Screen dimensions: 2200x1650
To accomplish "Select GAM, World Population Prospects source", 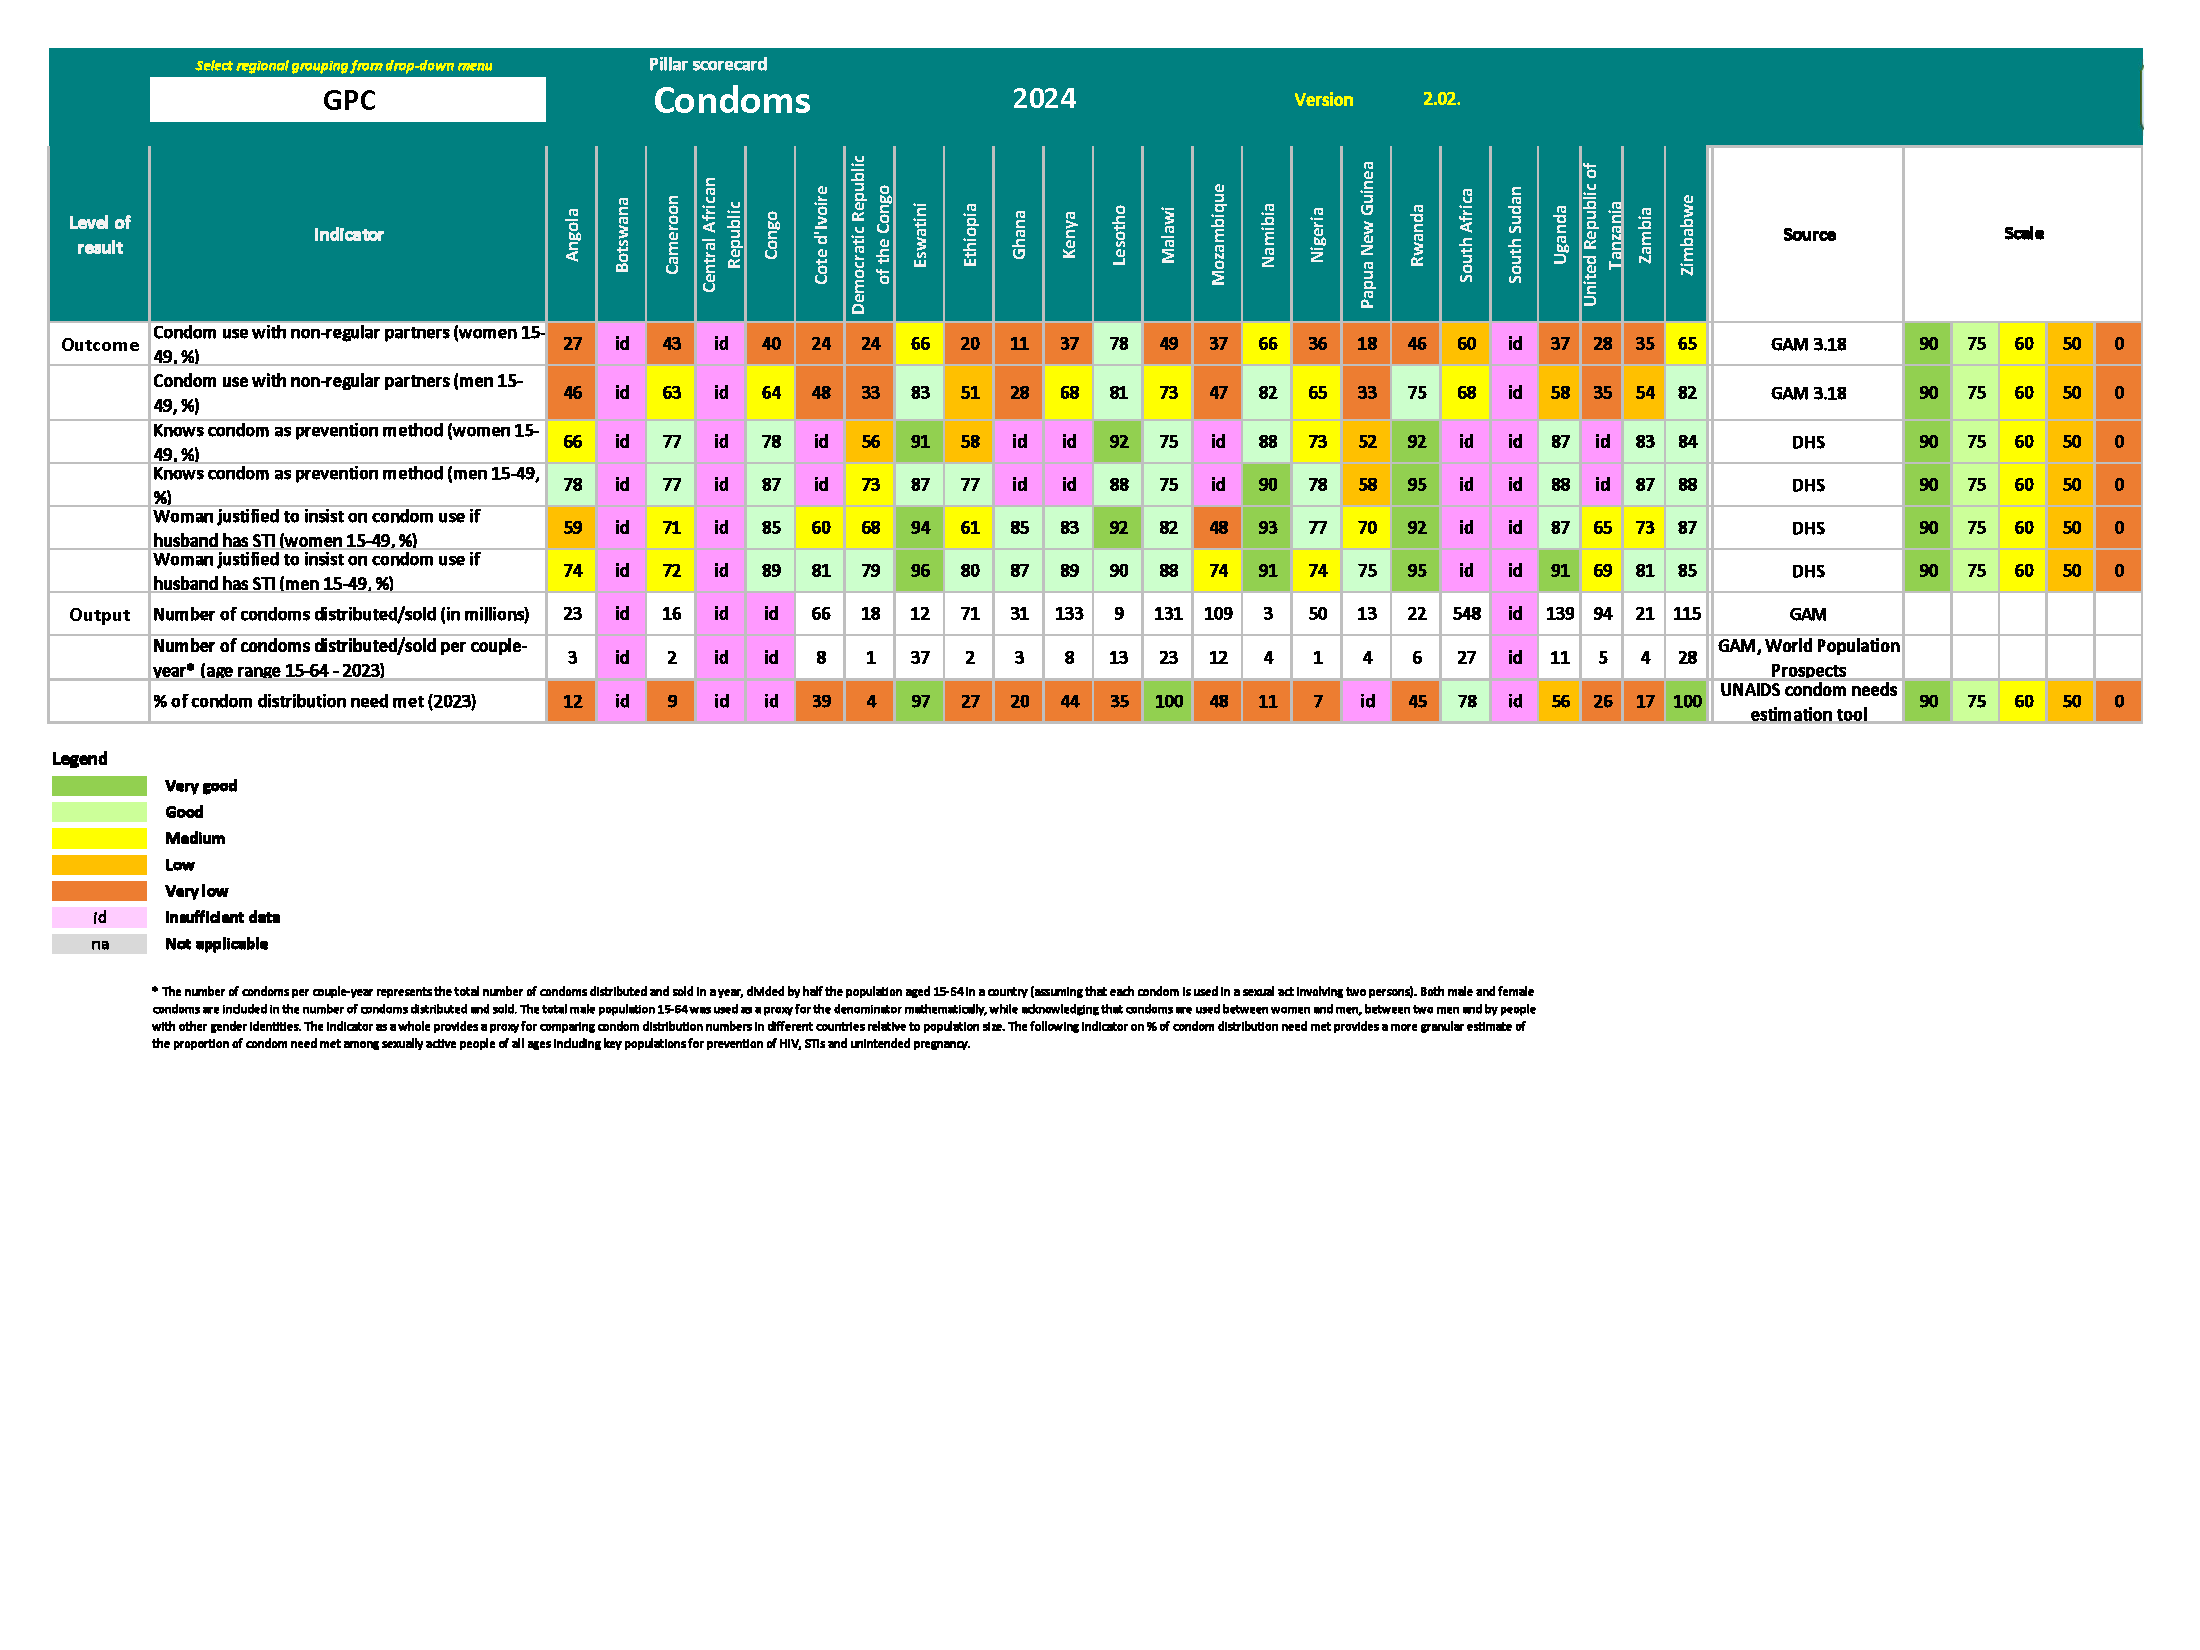I will [1808, 657].
